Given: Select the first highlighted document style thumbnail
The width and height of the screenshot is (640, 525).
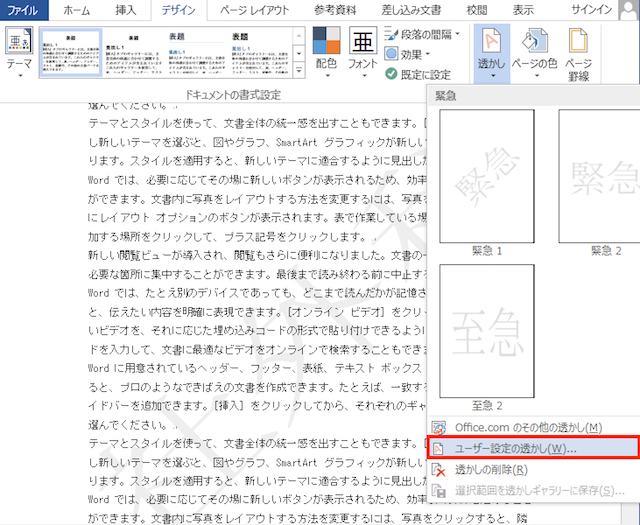Looking at the screenshot, I should pyautogui.click(x=71, y=53).
